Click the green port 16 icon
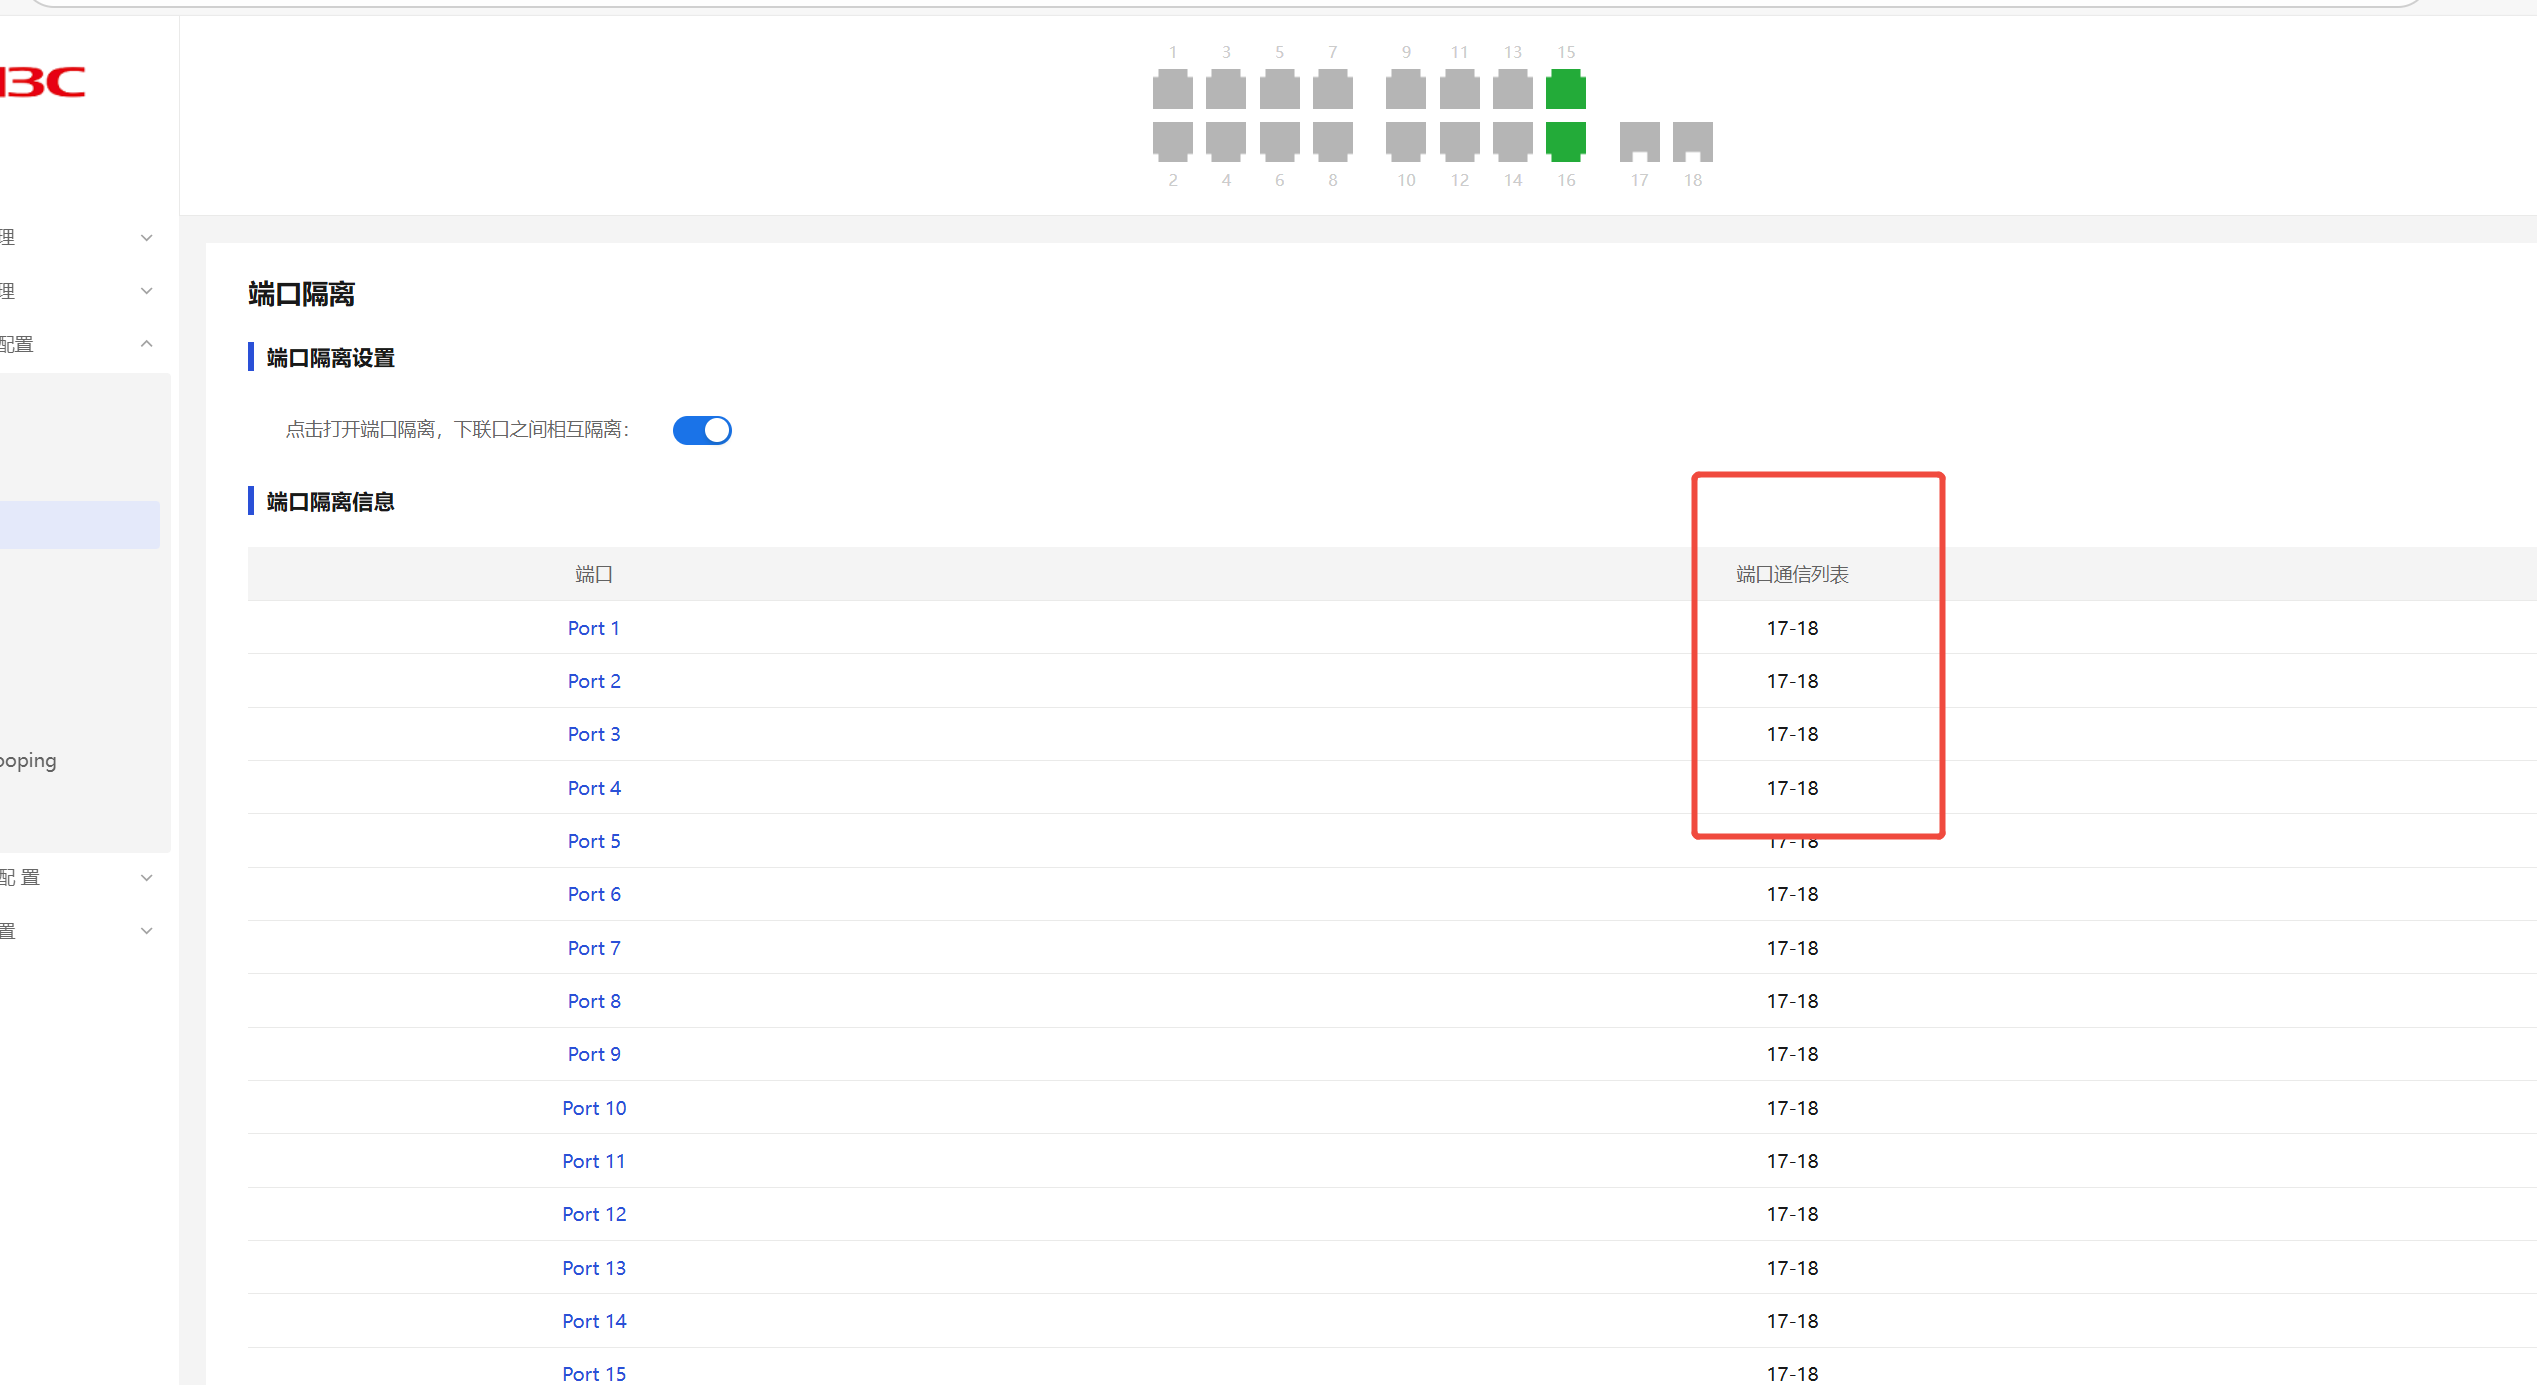 click(x=1565, y=141)
